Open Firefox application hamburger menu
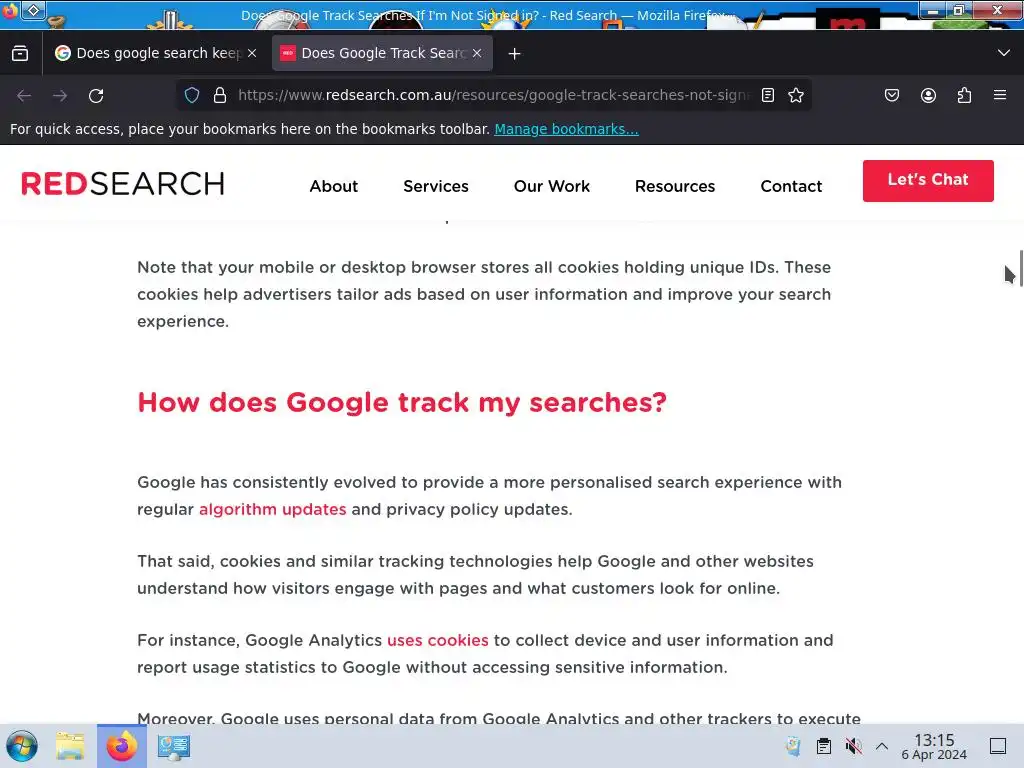The height and width of the screenshot is (768, 1024). [1000, 95]
